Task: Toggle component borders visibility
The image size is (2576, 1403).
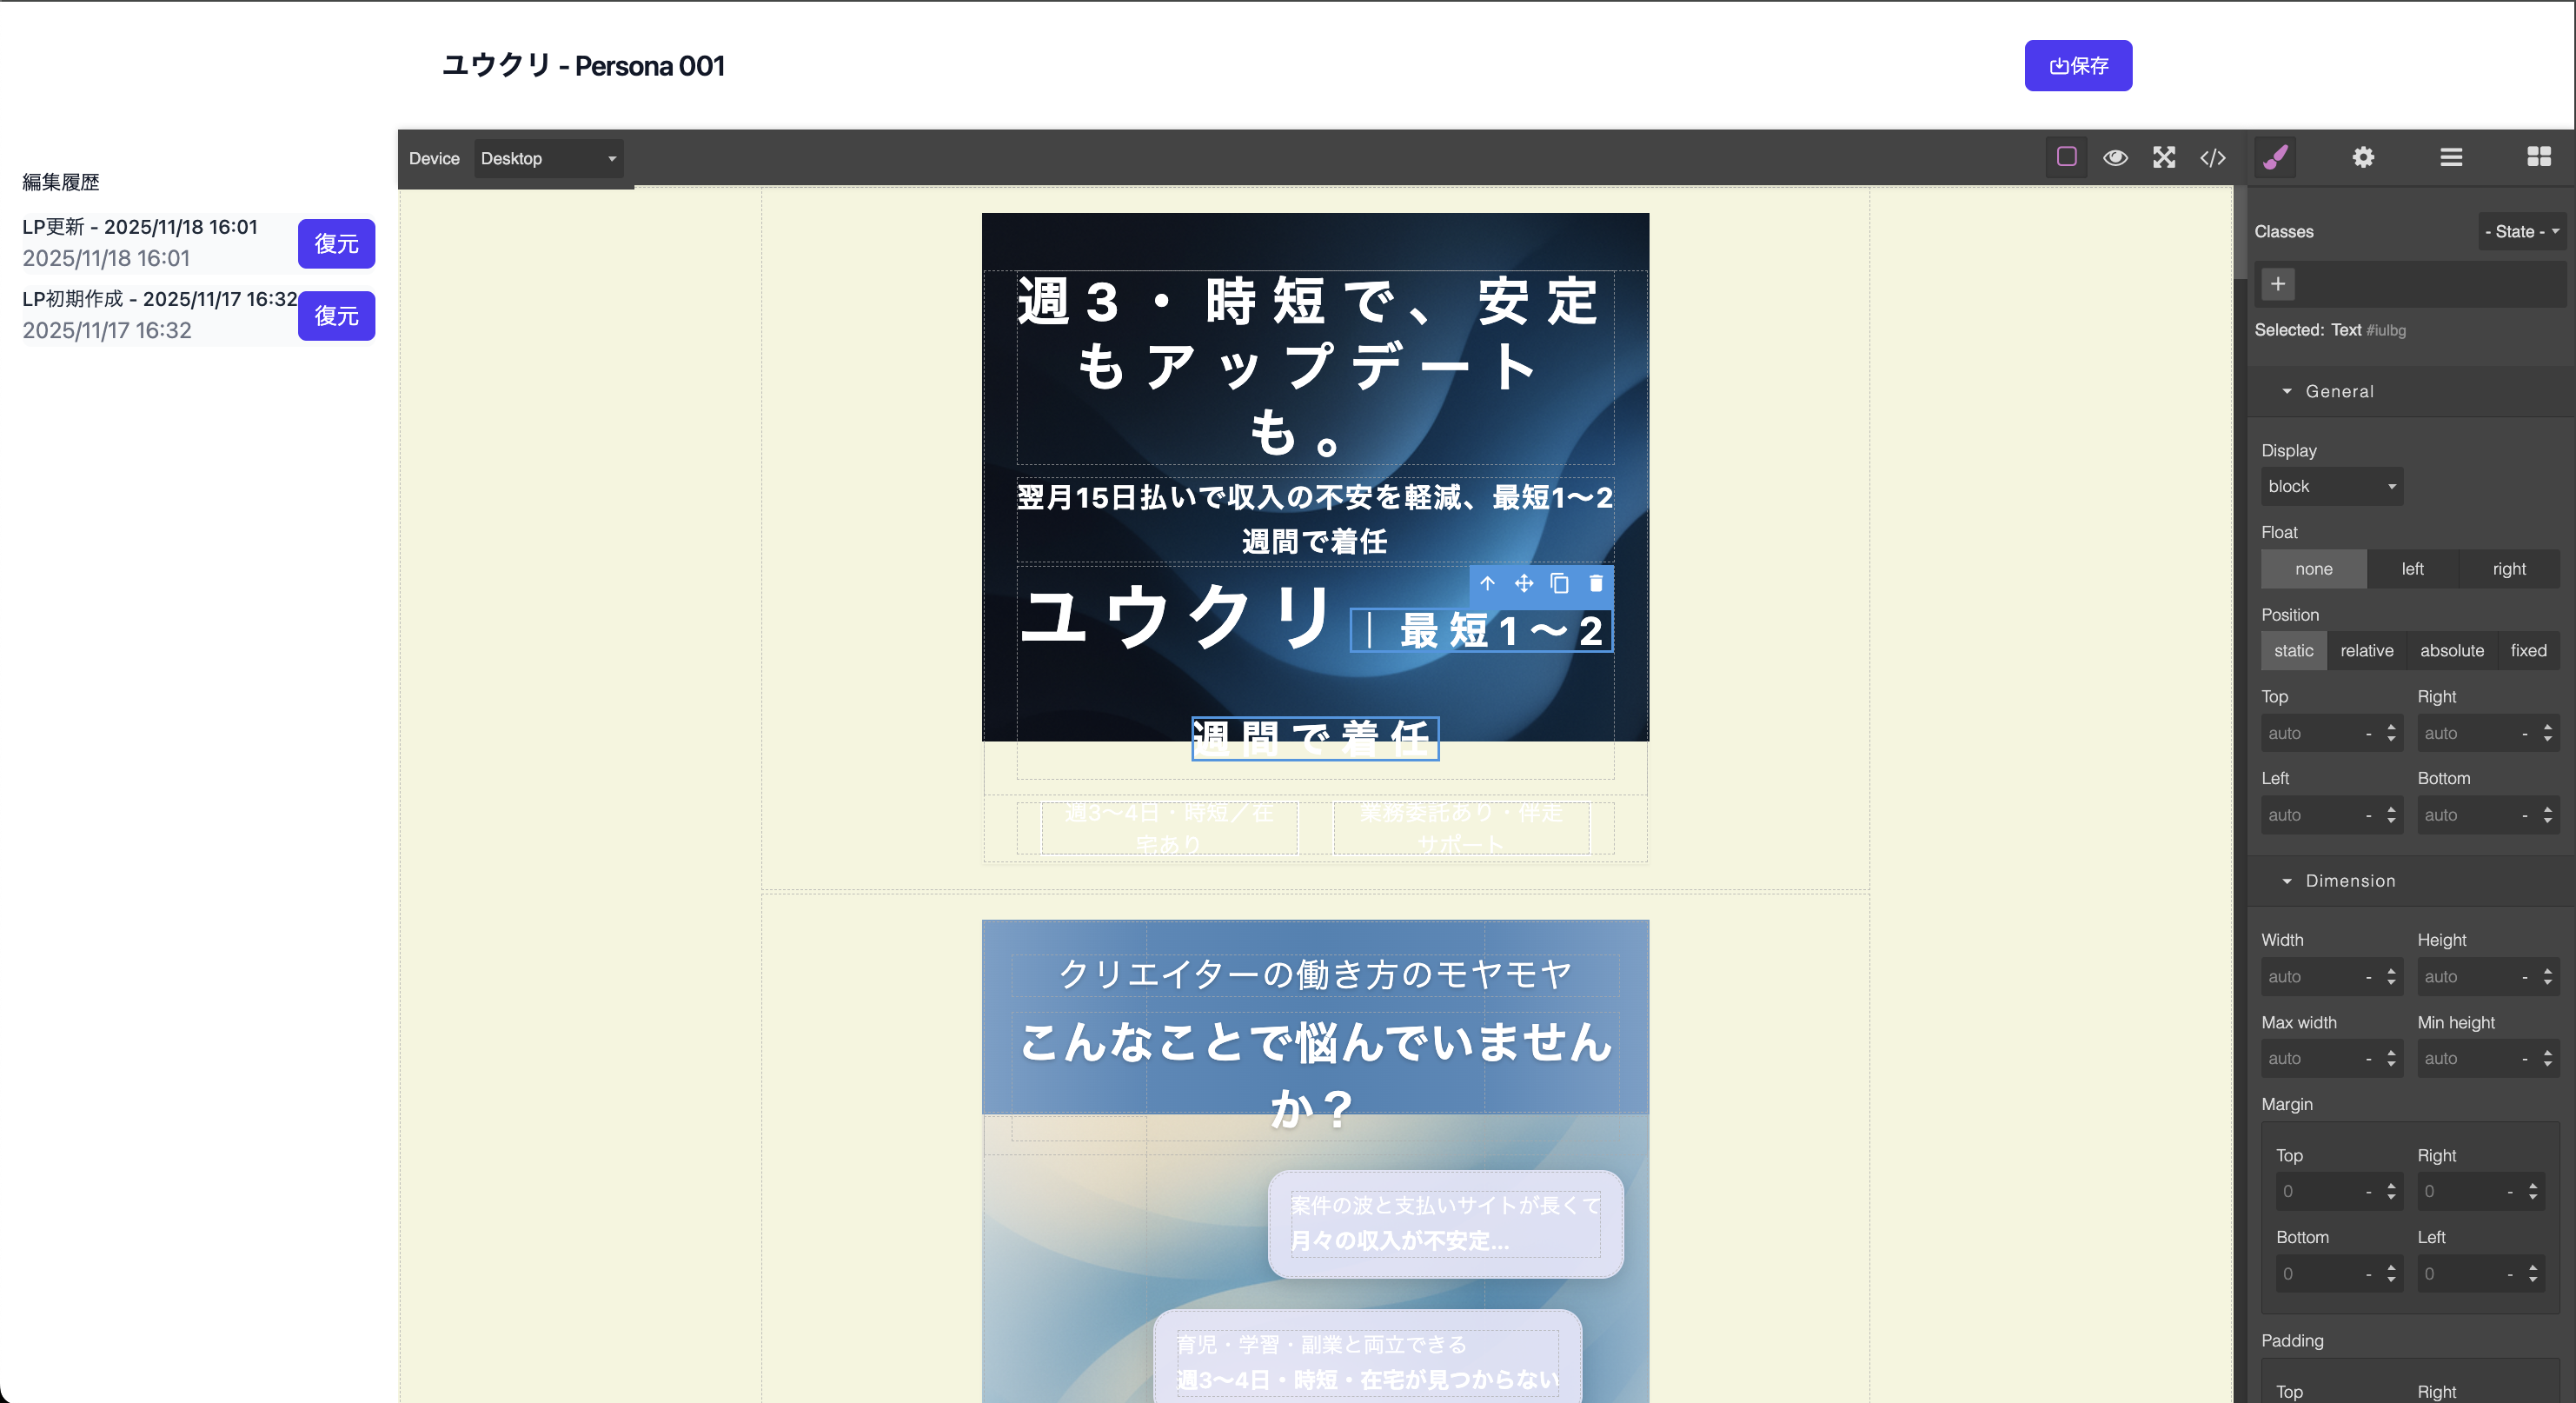Action: [2066, 157]
